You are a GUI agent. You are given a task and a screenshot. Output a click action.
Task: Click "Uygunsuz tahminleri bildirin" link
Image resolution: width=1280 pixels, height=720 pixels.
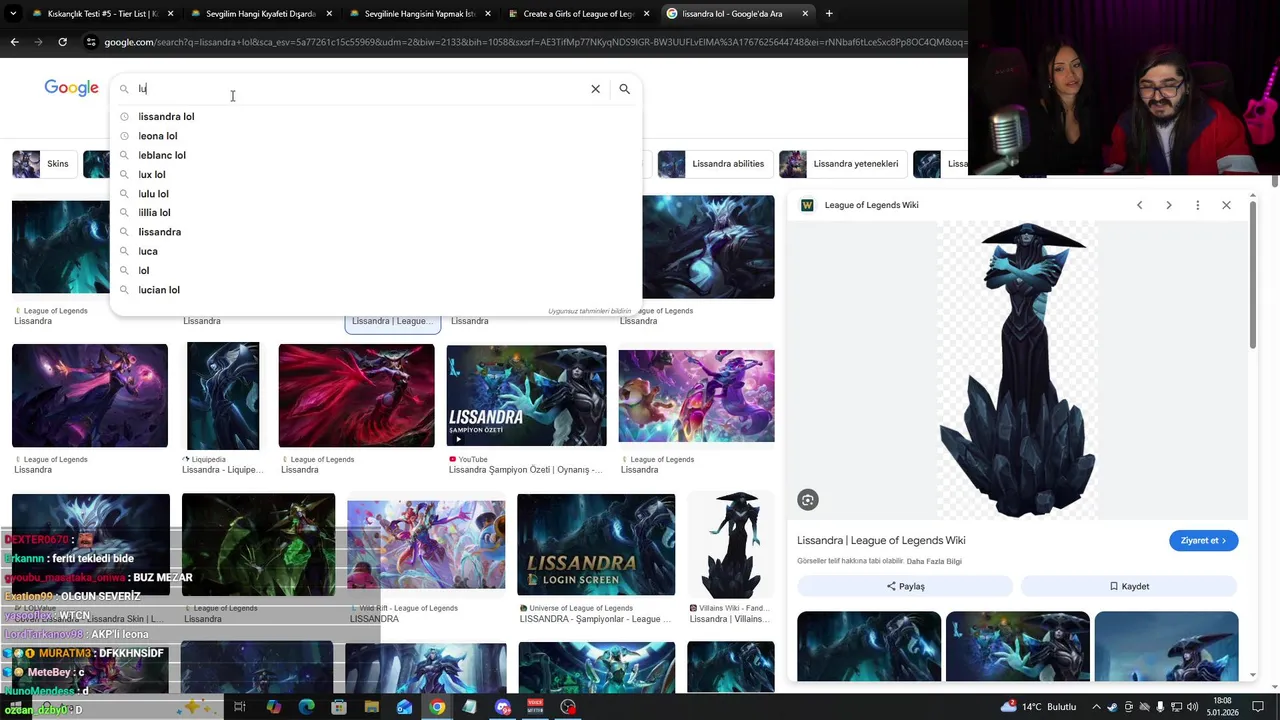(590, 311)
